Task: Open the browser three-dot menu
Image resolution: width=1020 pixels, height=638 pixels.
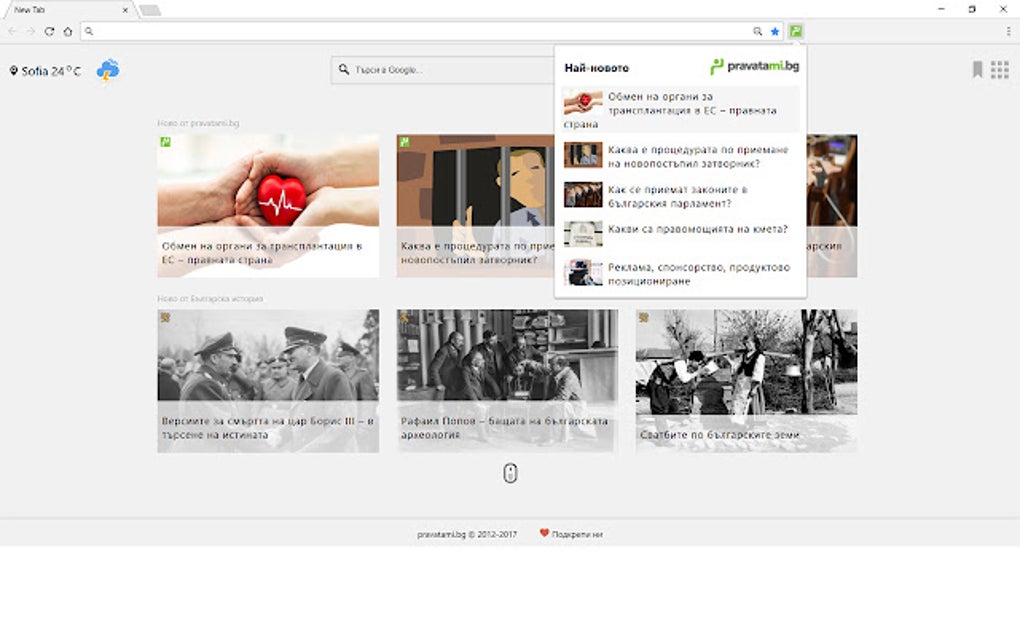Action: coord(1009,31)
